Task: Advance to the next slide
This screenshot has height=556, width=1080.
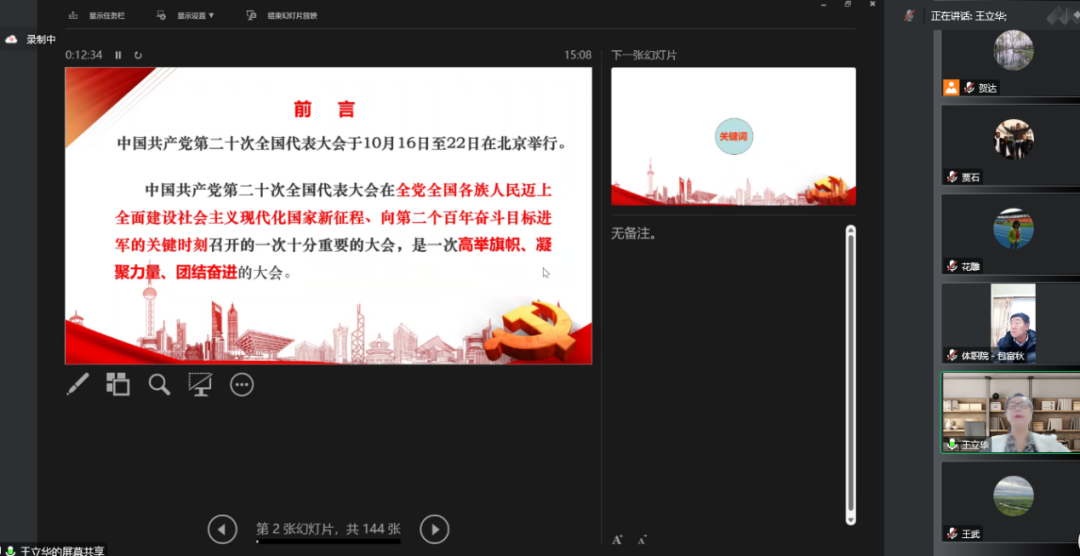Action: [434, 529]
